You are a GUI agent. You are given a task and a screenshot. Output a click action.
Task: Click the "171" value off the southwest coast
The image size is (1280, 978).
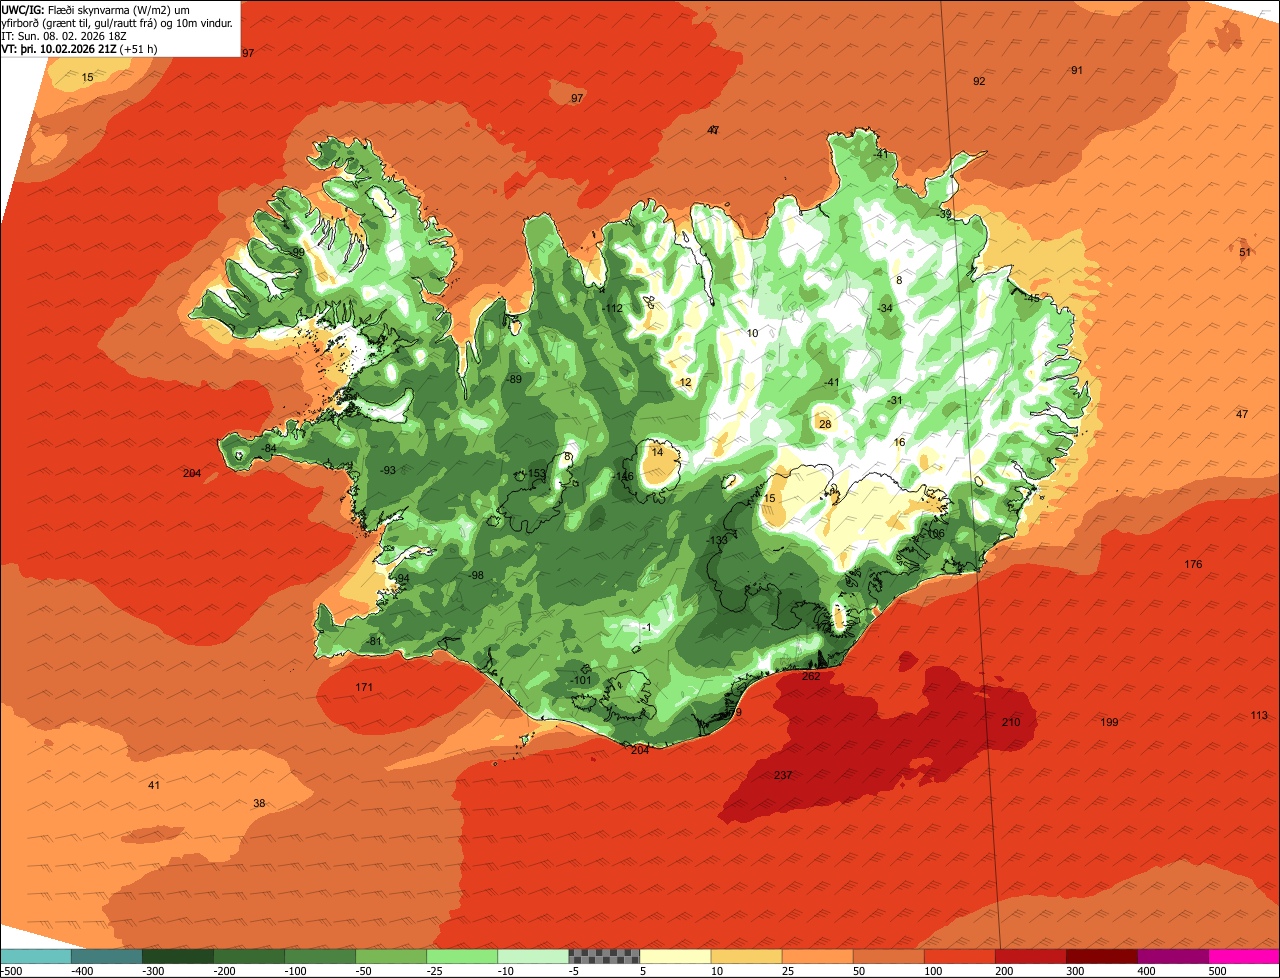(x=364, y=687)
